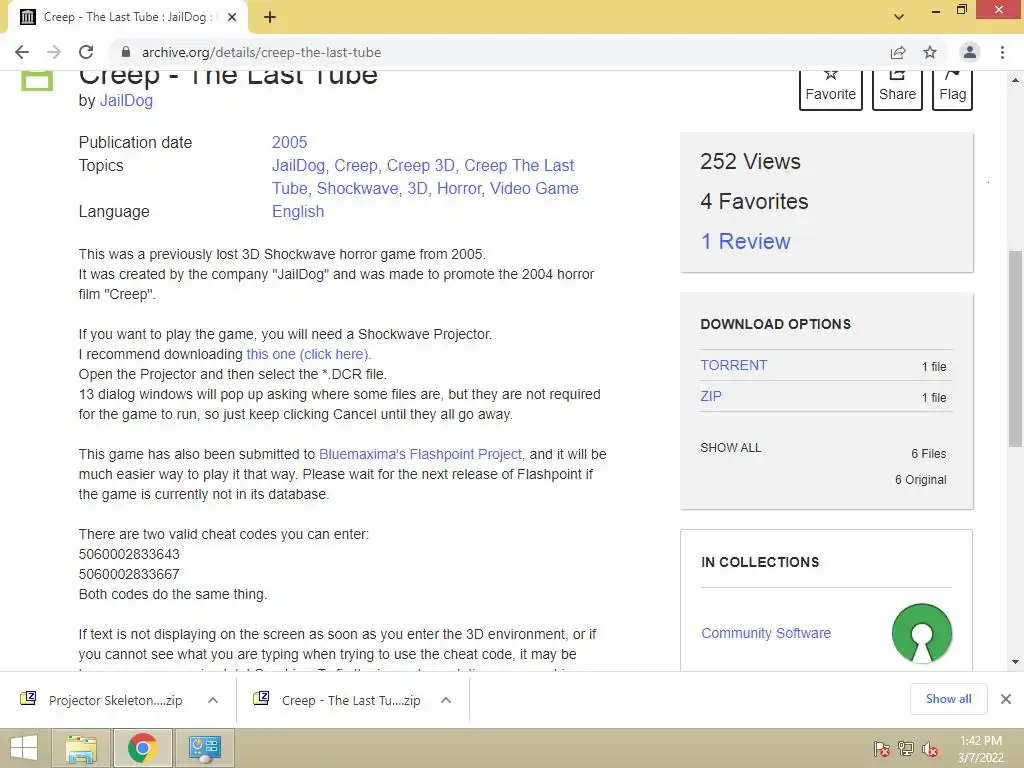
Task: Click the green Community Software collection logo
Action: [x=921, y=633]
